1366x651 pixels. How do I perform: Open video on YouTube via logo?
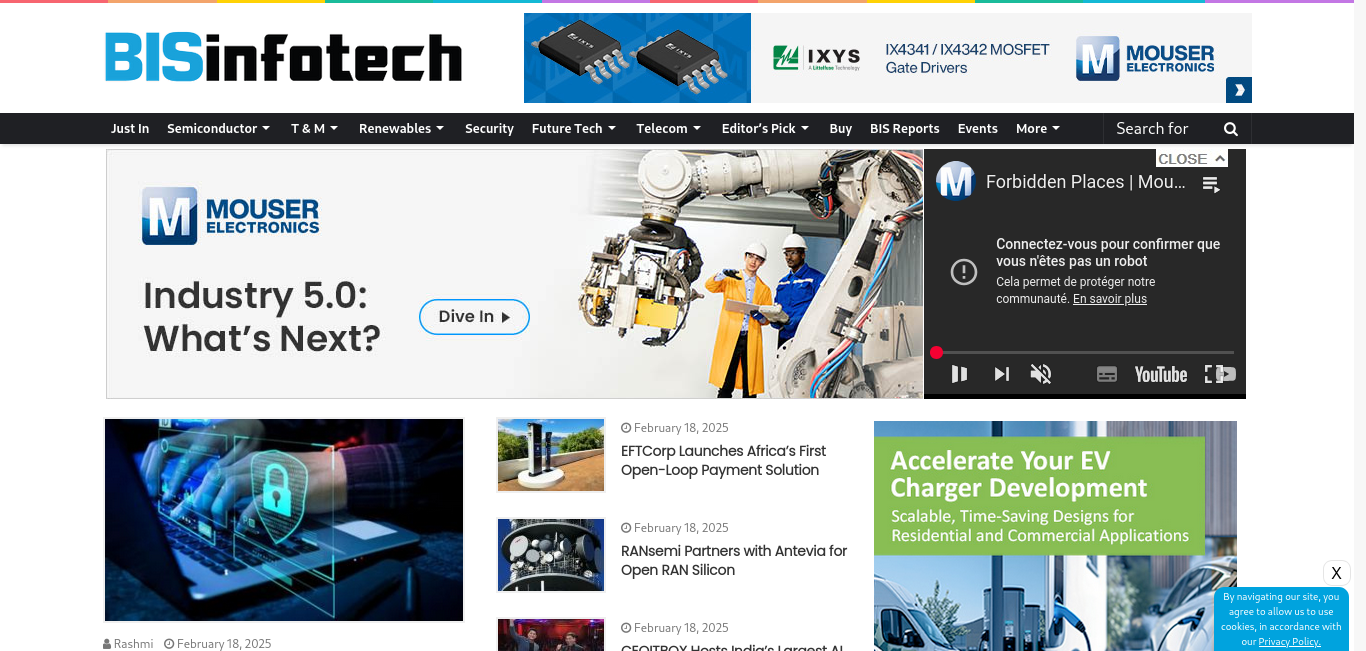1161,374
